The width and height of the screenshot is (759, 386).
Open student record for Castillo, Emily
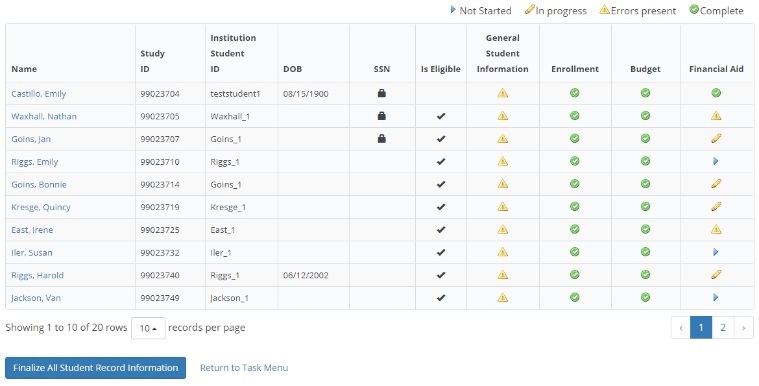pos(39,93)
